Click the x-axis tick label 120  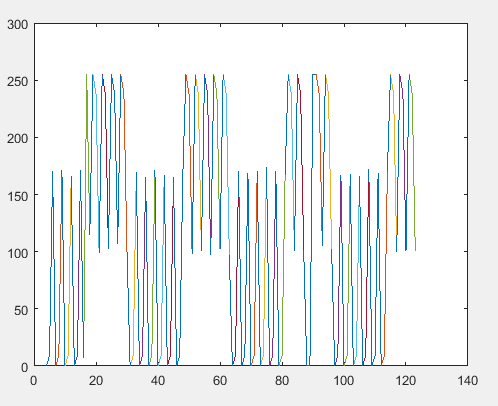(406, 380)
